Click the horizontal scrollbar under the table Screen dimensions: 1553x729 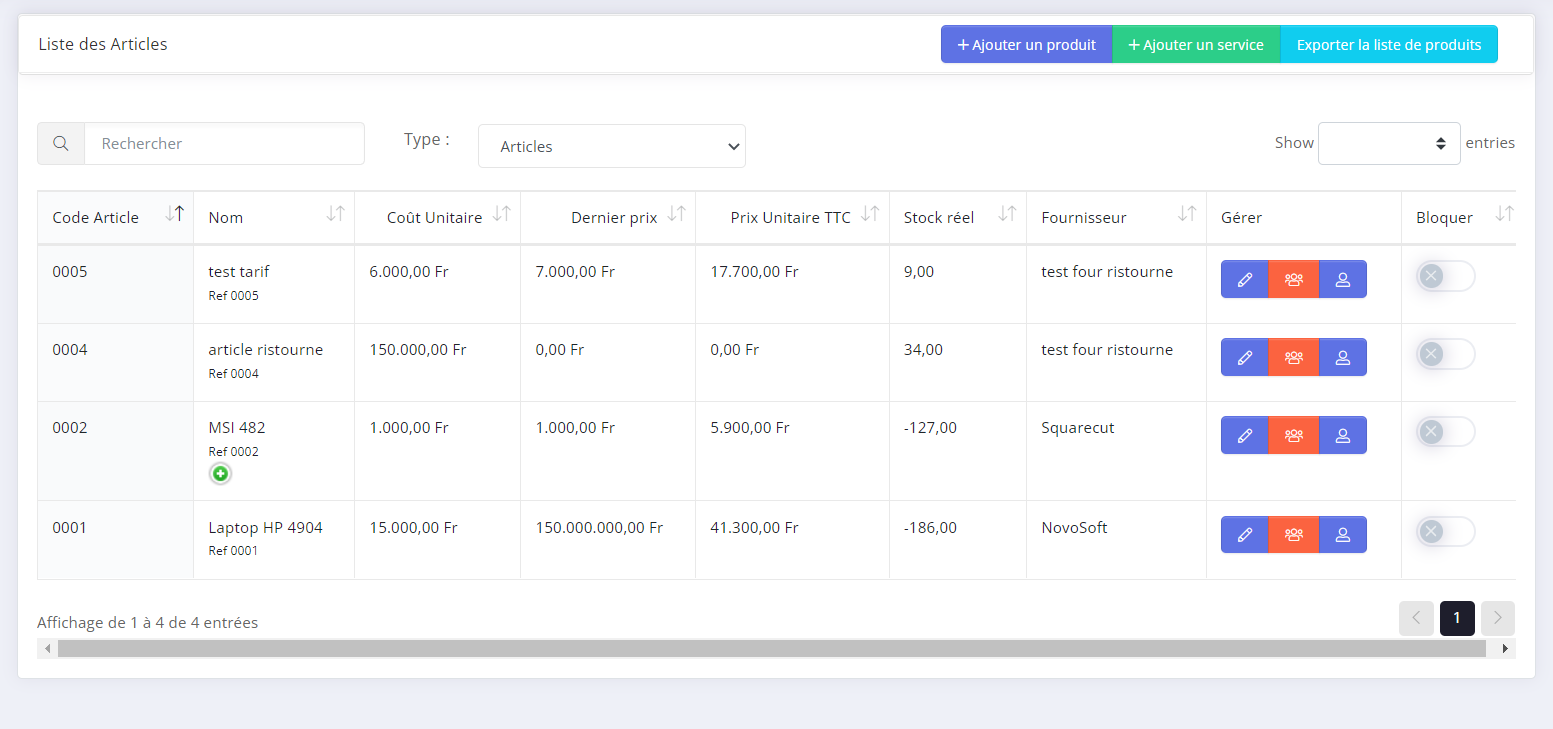[x=770, y=649]
